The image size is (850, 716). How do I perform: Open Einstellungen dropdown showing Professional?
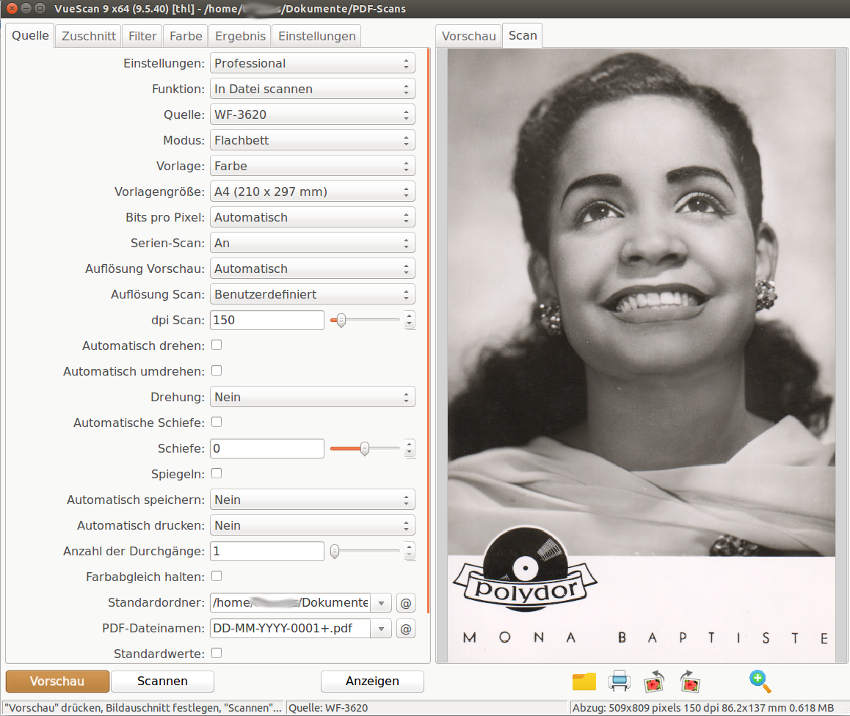pyautogui.click(x=312, y=63)
